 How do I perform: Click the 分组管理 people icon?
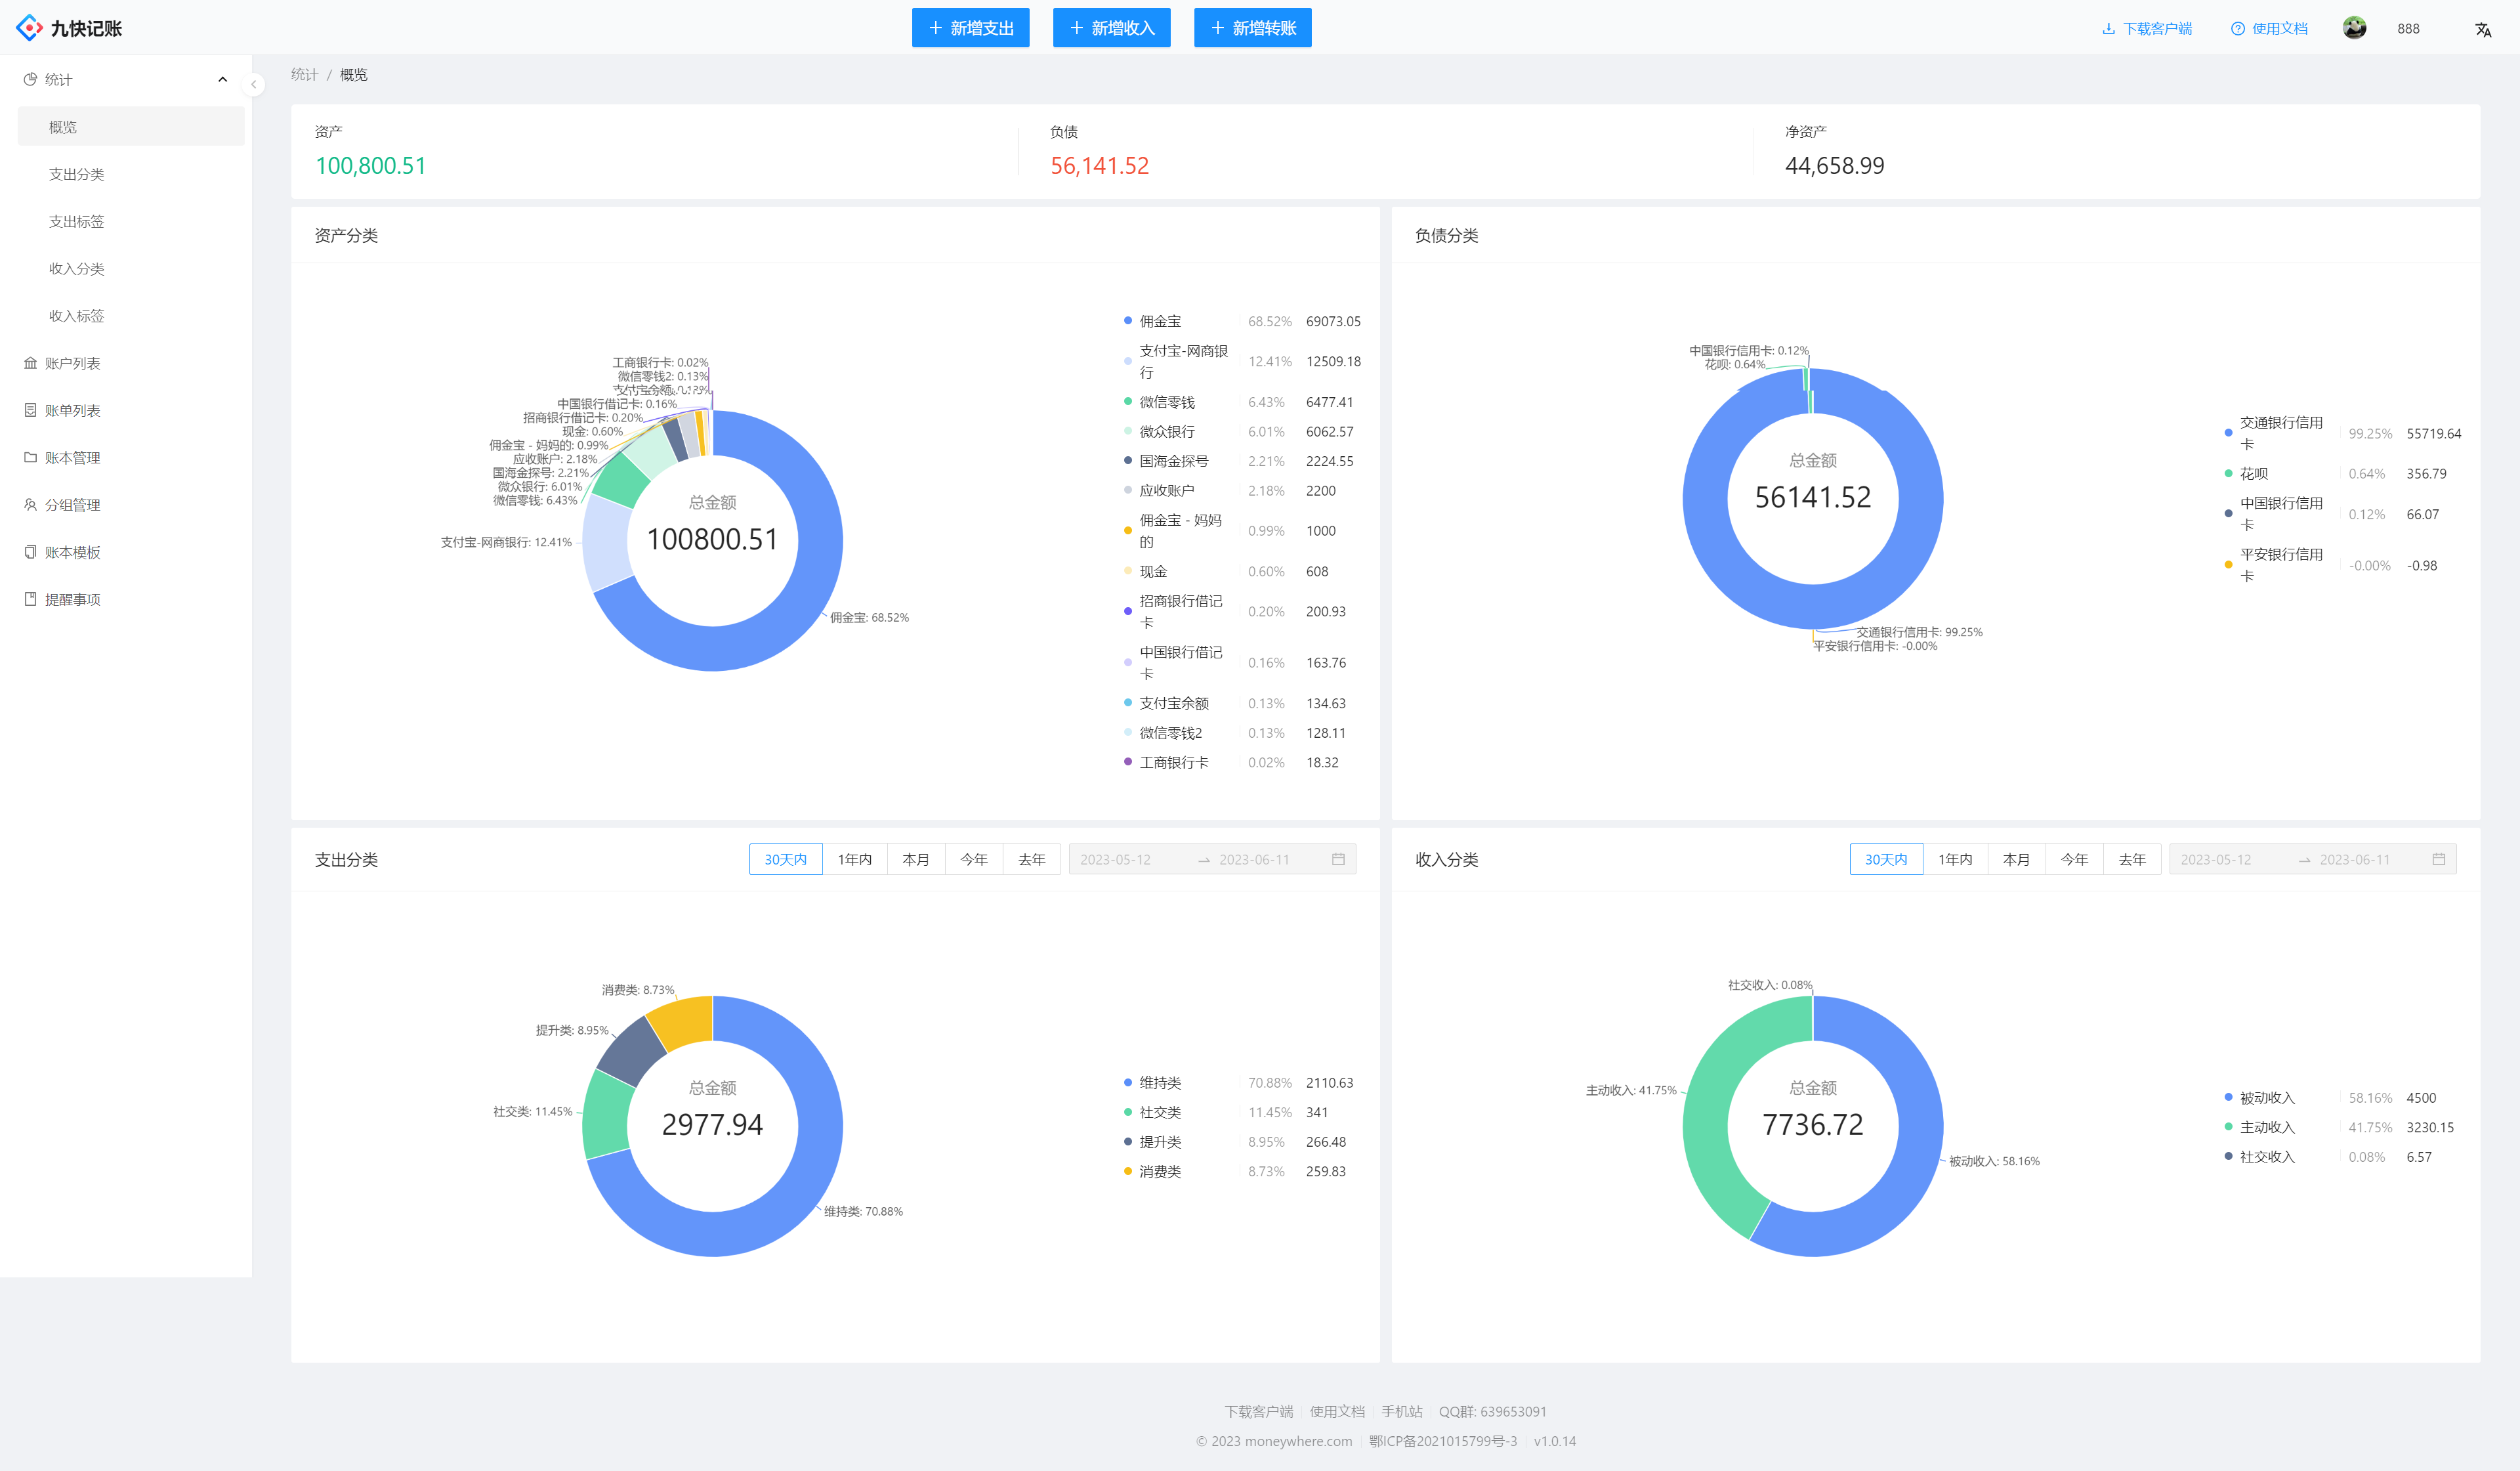click(x=30, y=505)
